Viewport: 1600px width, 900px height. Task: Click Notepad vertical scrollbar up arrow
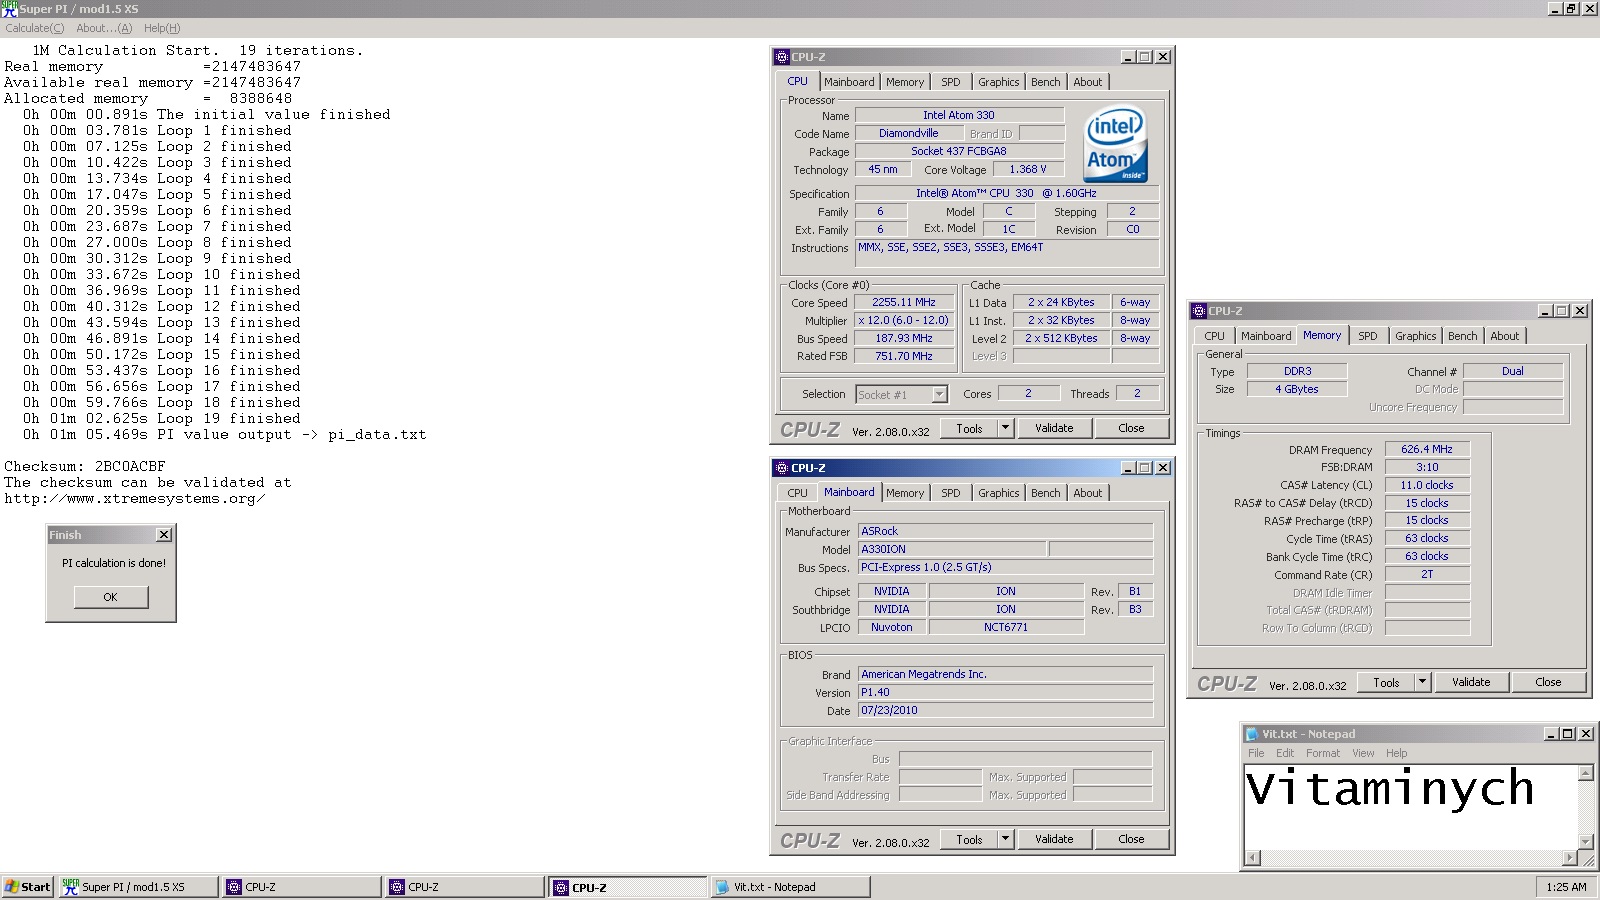pos(1585,773)
